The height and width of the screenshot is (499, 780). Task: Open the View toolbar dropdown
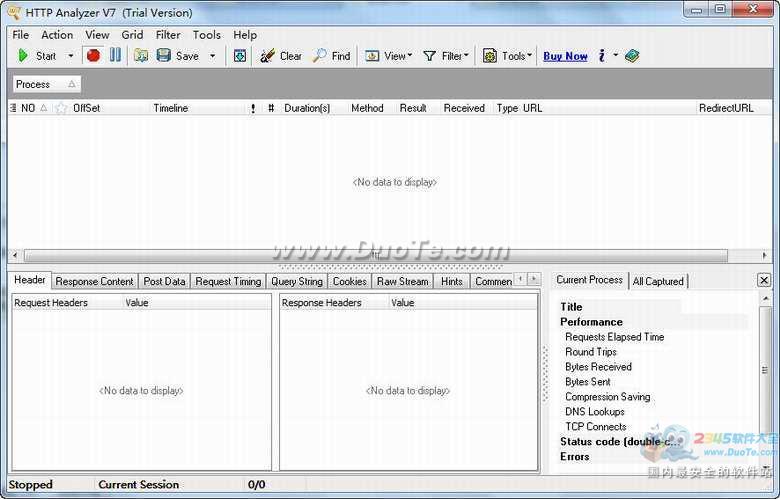click(389, 56)
